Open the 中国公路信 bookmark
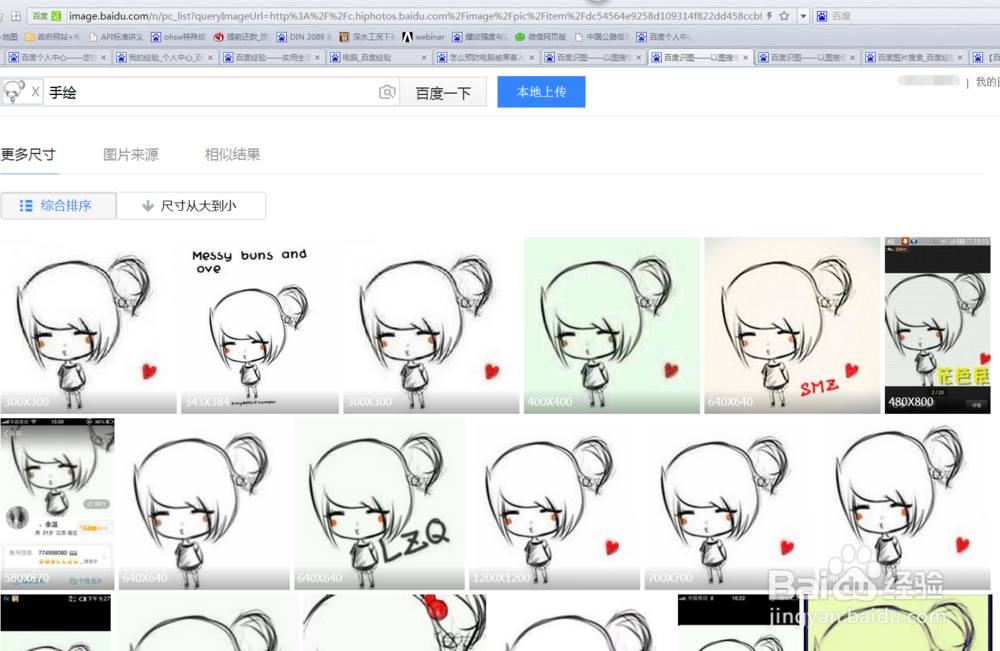The width and height of the screenshot is (1000, 651). click(601, 37)
